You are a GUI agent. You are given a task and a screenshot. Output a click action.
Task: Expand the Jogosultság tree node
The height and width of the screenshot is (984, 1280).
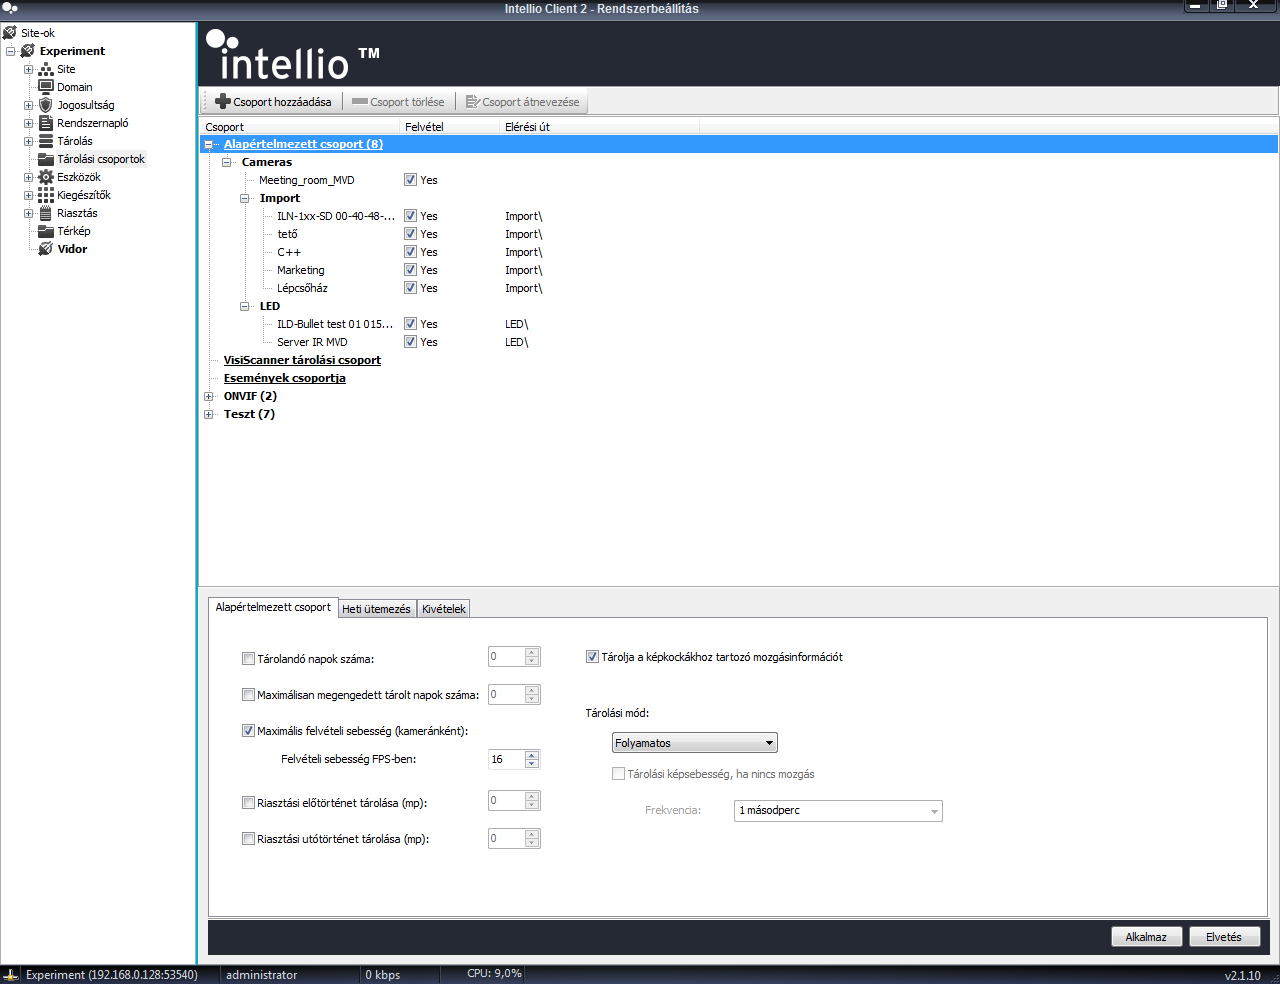point(29,105)
